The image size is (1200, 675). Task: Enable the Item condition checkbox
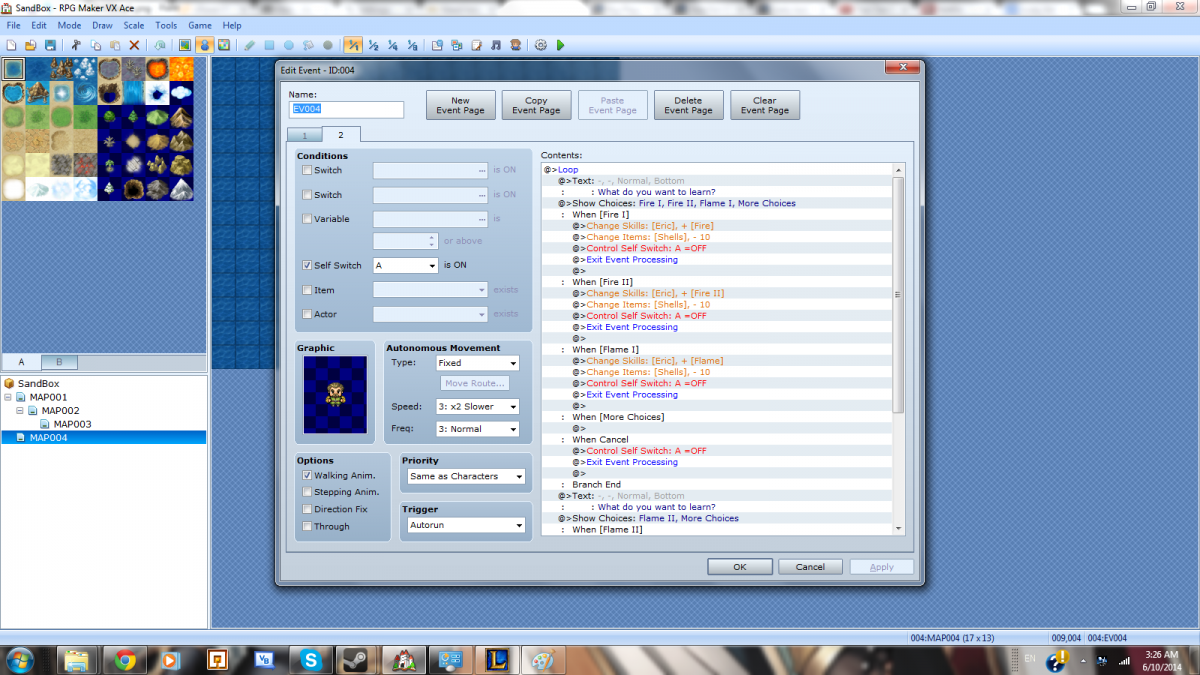coord(307,290)
